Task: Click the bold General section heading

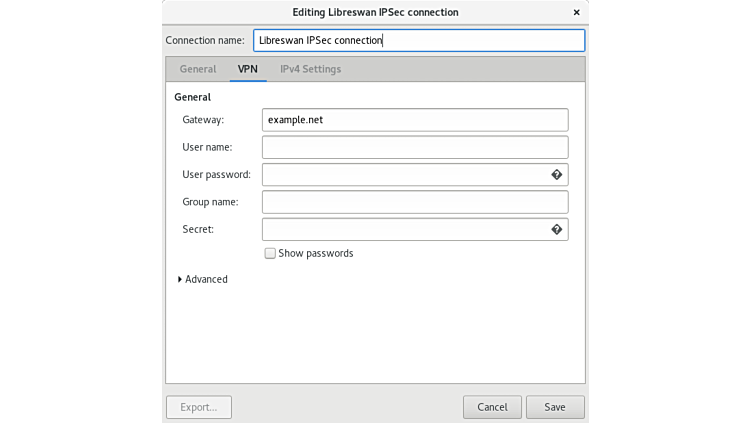Action: (x=192, y=97)
